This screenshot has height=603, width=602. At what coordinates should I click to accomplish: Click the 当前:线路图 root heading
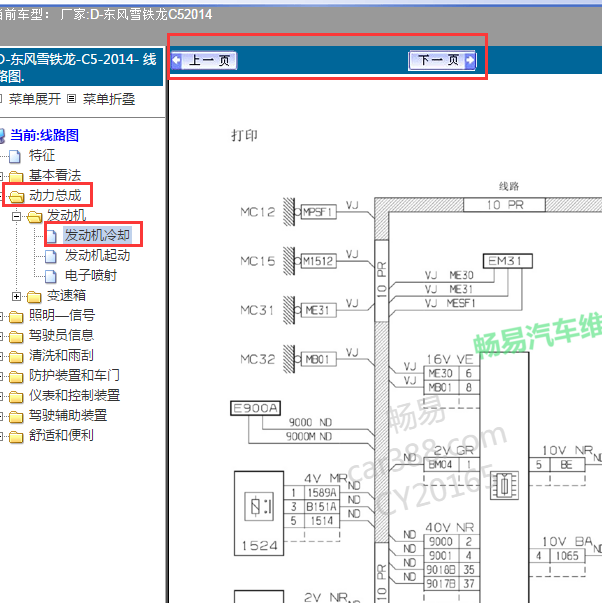point(44,135)
